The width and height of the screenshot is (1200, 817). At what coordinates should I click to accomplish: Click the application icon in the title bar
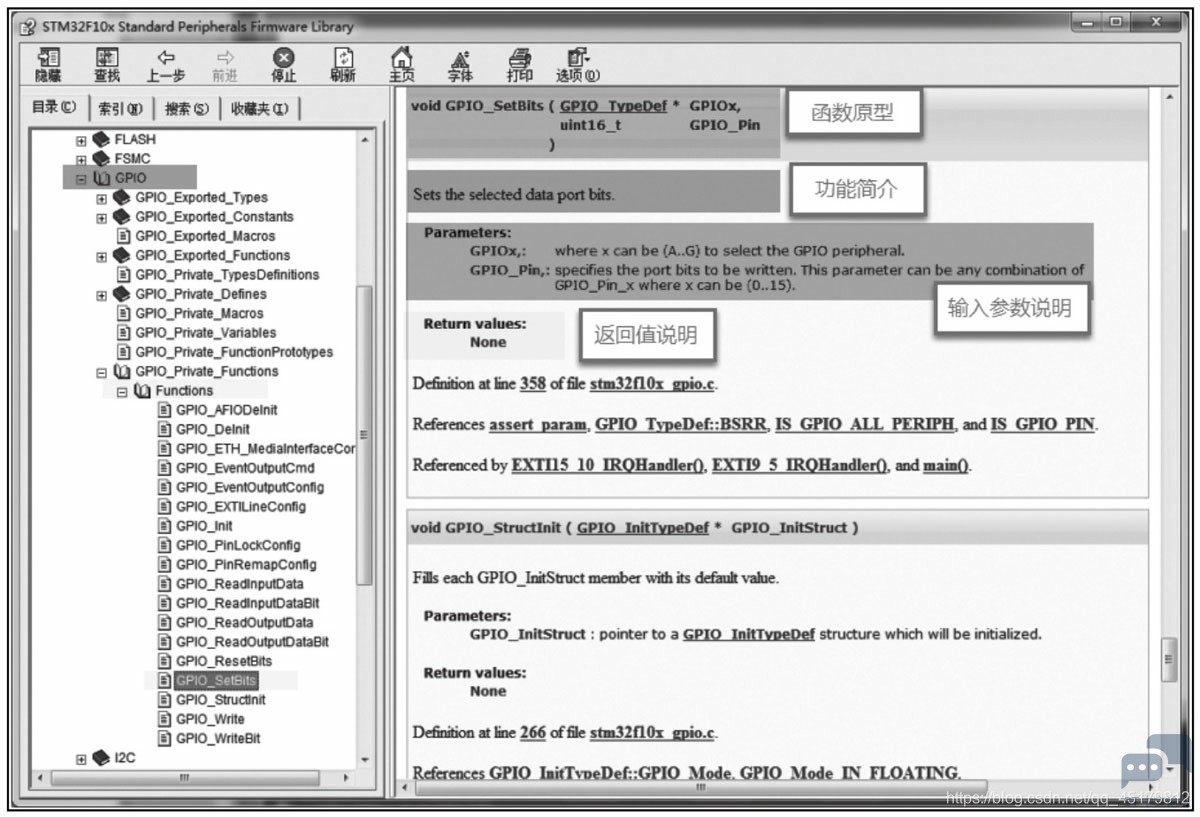28,26
